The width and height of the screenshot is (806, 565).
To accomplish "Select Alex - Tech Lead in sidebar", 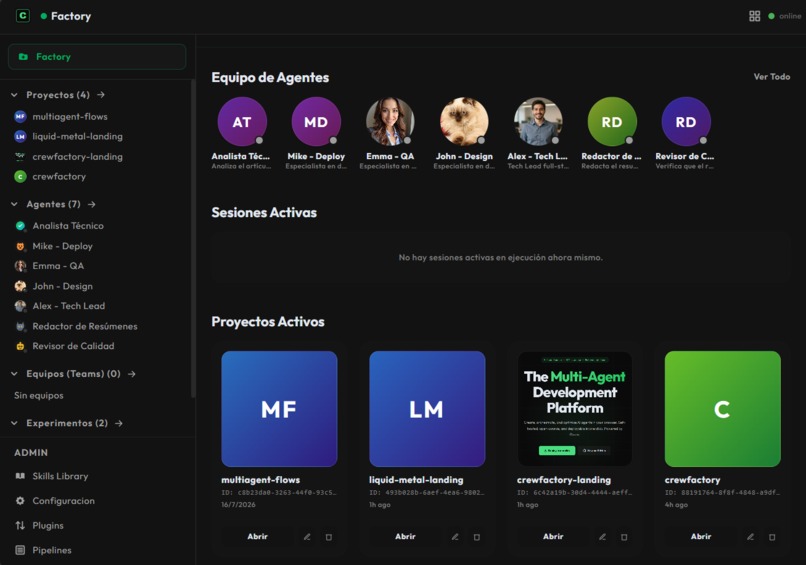I will (x=68, y=306).
